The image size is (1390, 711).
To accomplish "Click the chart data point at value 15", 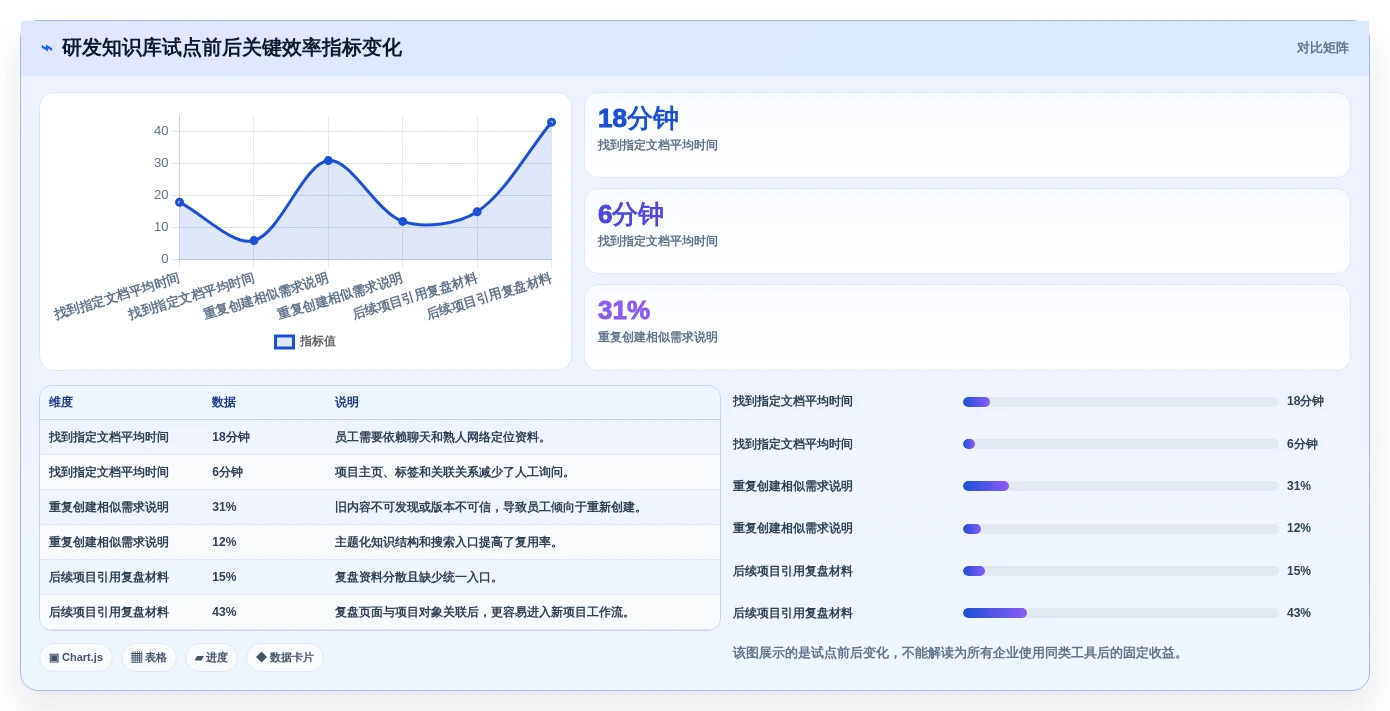I will pos(477,211).
